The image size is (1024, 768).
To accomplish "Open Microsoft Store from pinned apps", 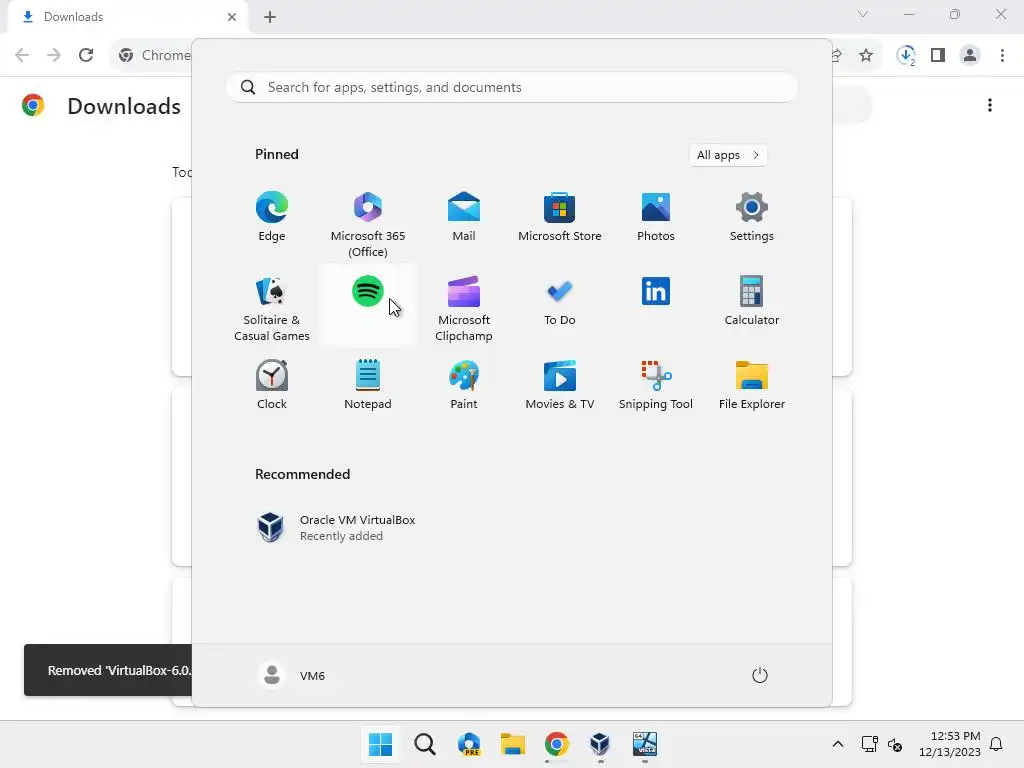I will (560, 218).
